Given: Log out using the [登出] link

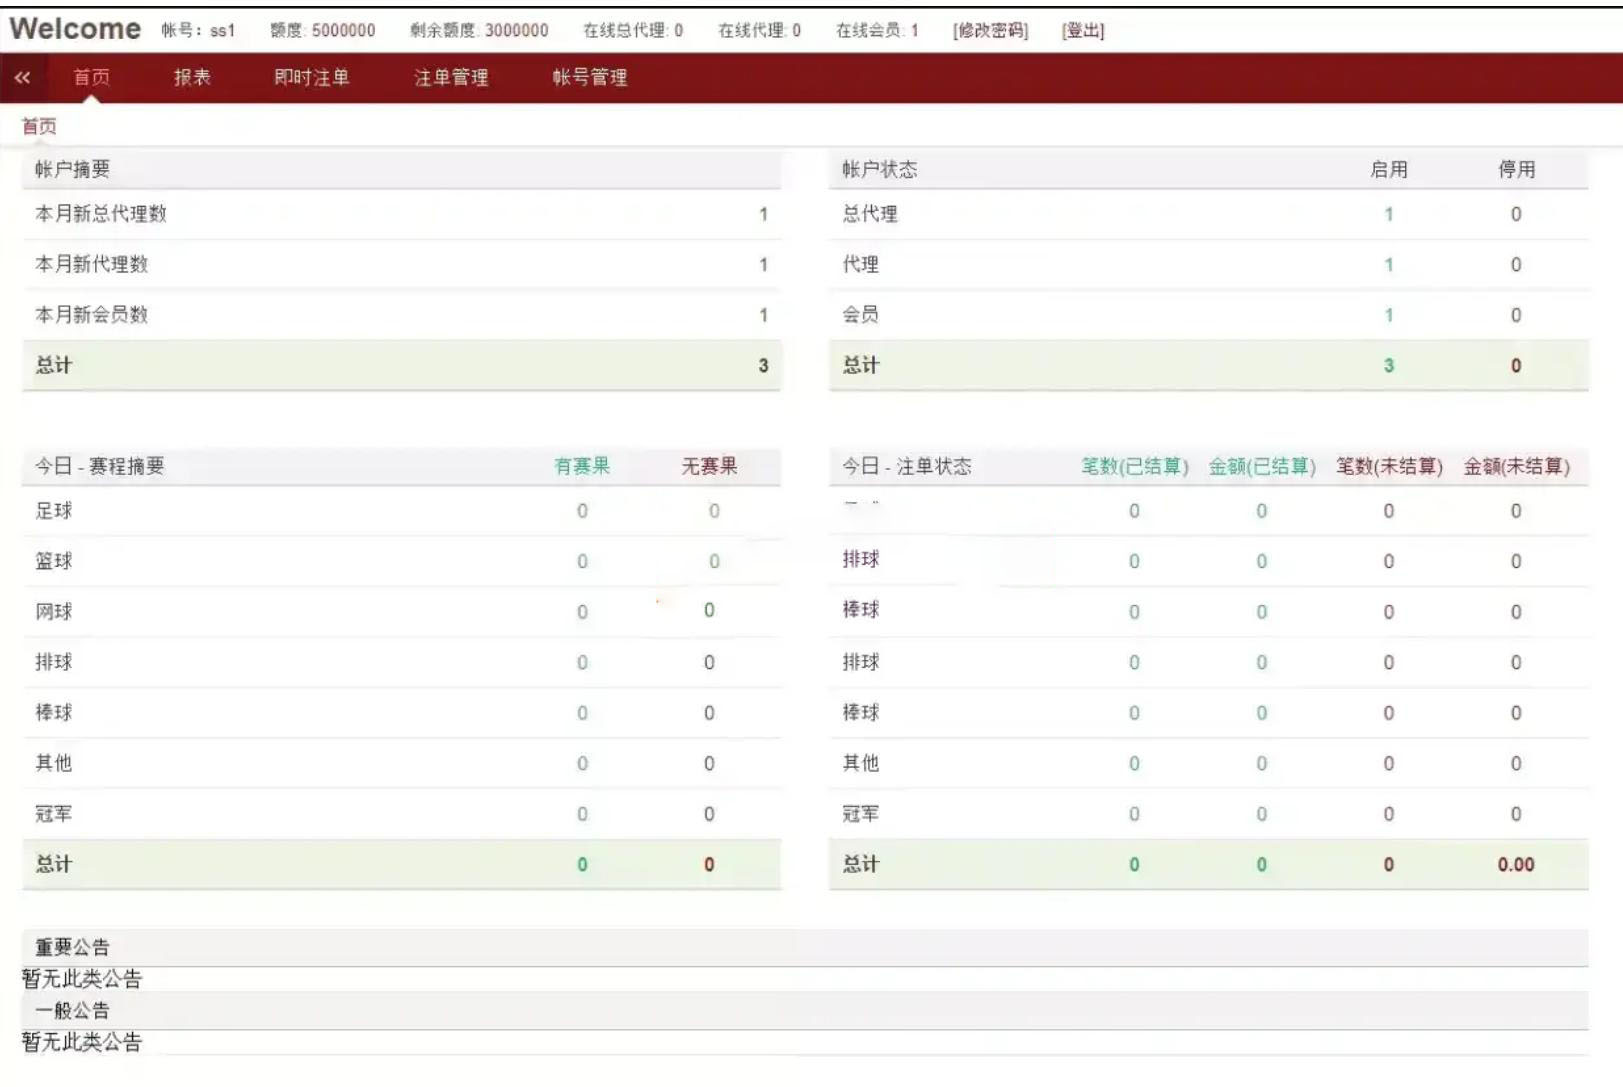Looking at the screenshot, I should tap(1083, 31).
